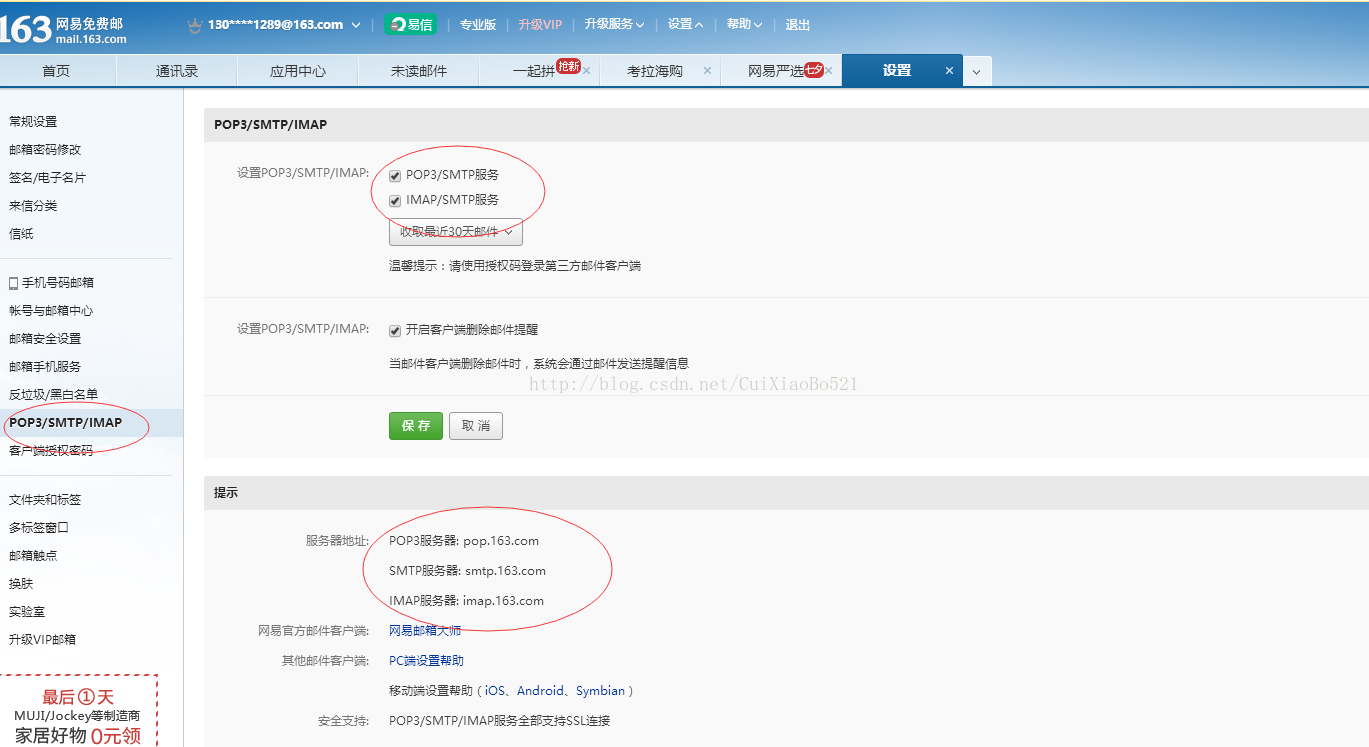Open 文件夹和标签 in sidebar

pos(45,500)
